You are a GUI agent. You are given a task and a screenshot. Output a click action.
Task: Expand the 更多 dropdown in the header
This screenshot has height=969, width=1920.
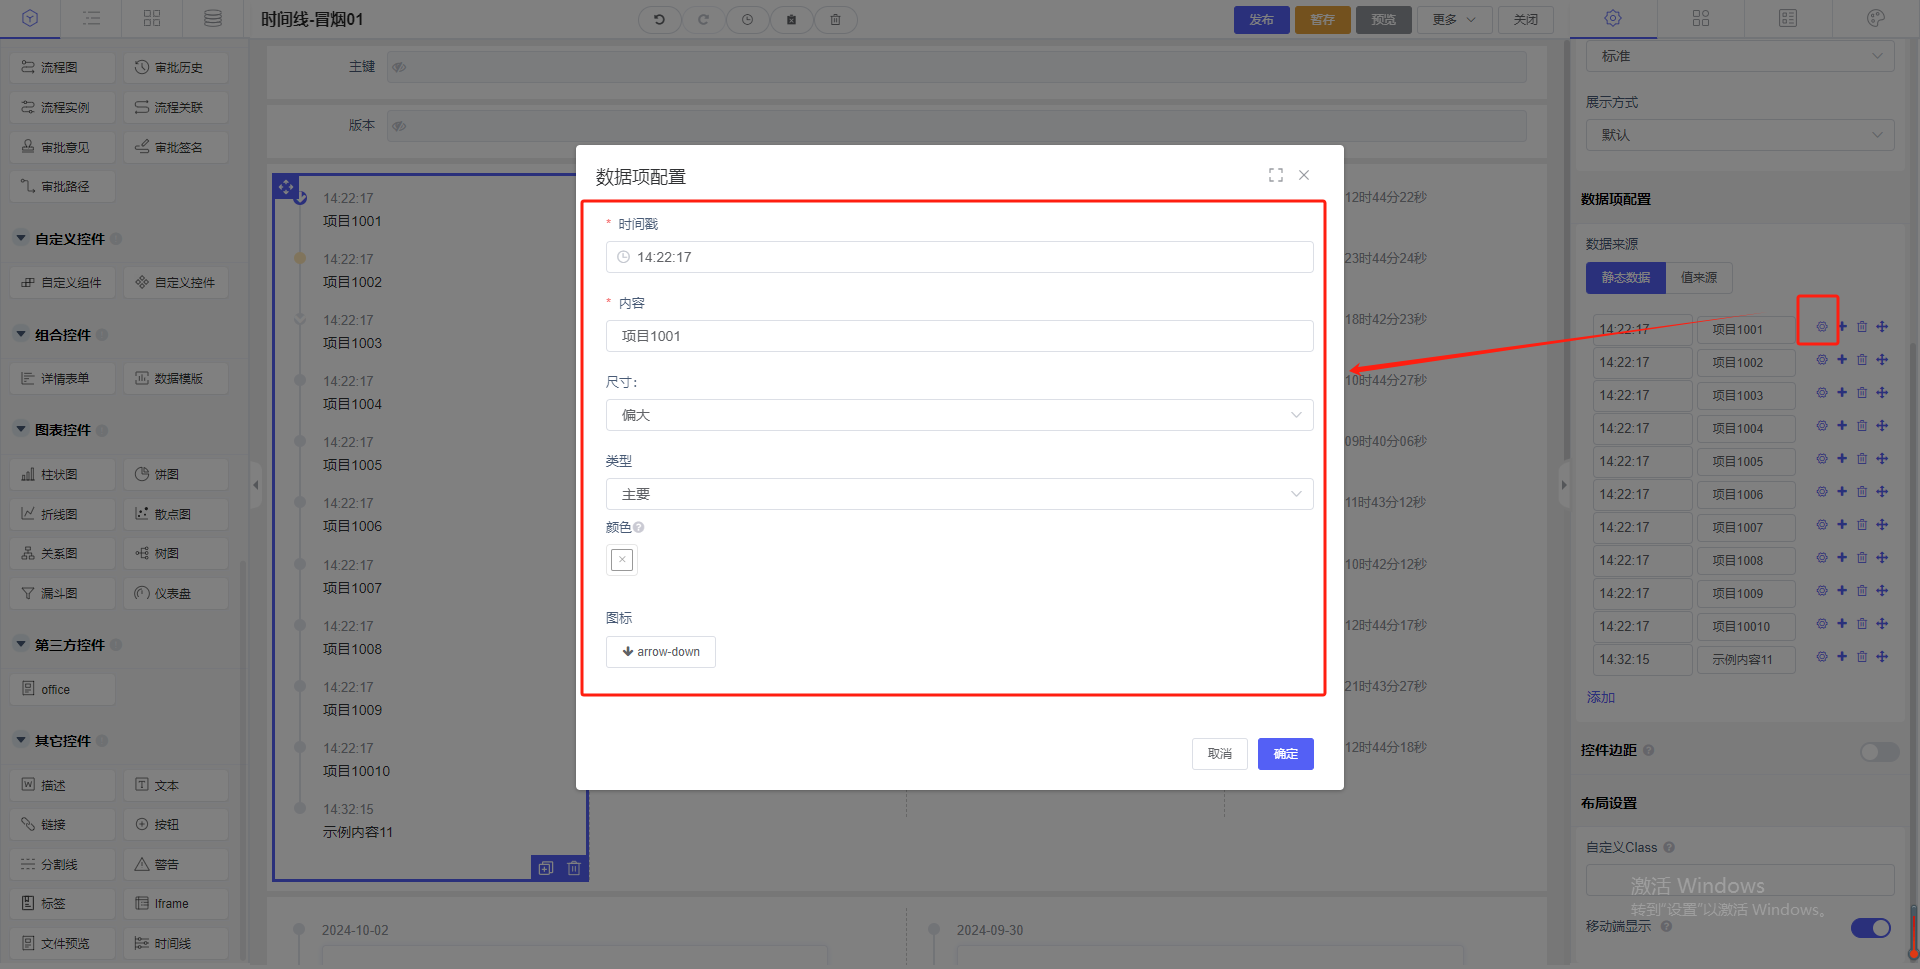coord(1453,19)
